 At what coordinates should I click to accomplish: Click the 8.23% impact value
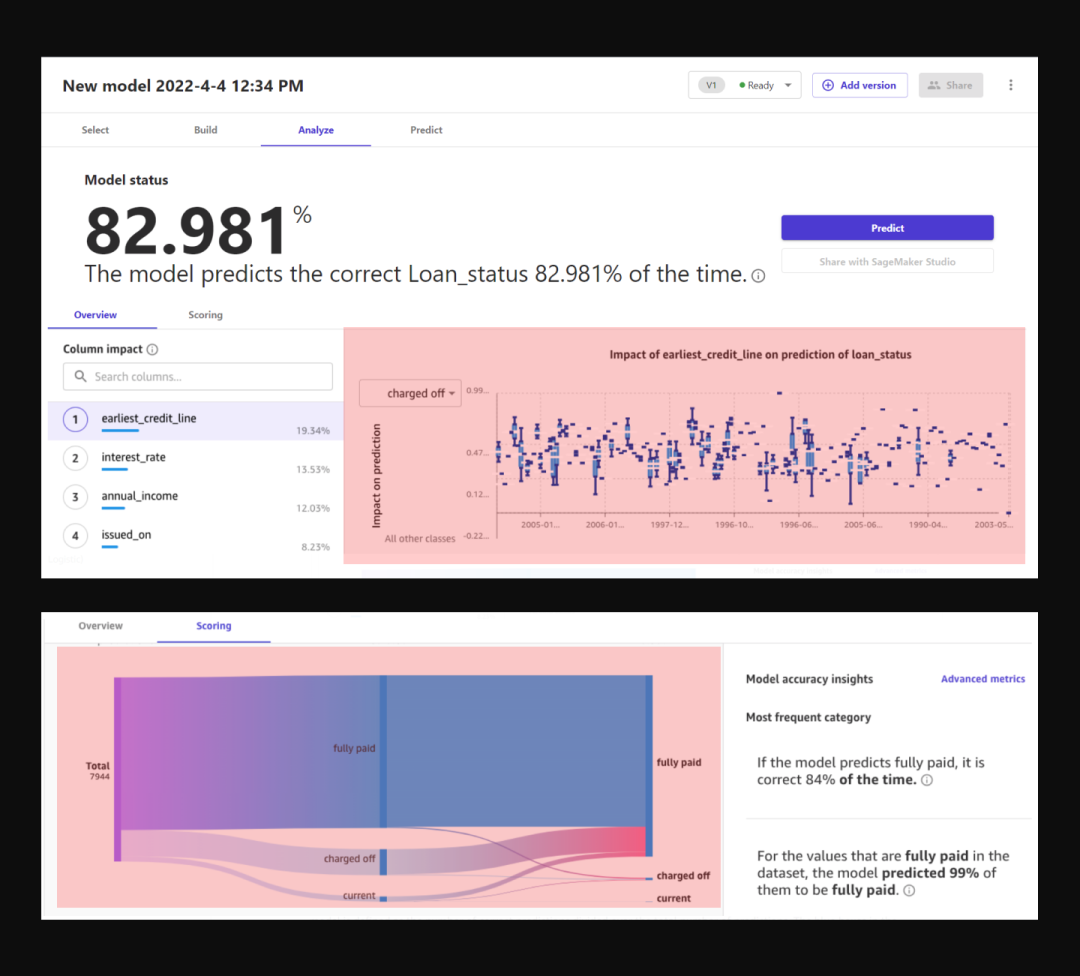click(315, 547)
